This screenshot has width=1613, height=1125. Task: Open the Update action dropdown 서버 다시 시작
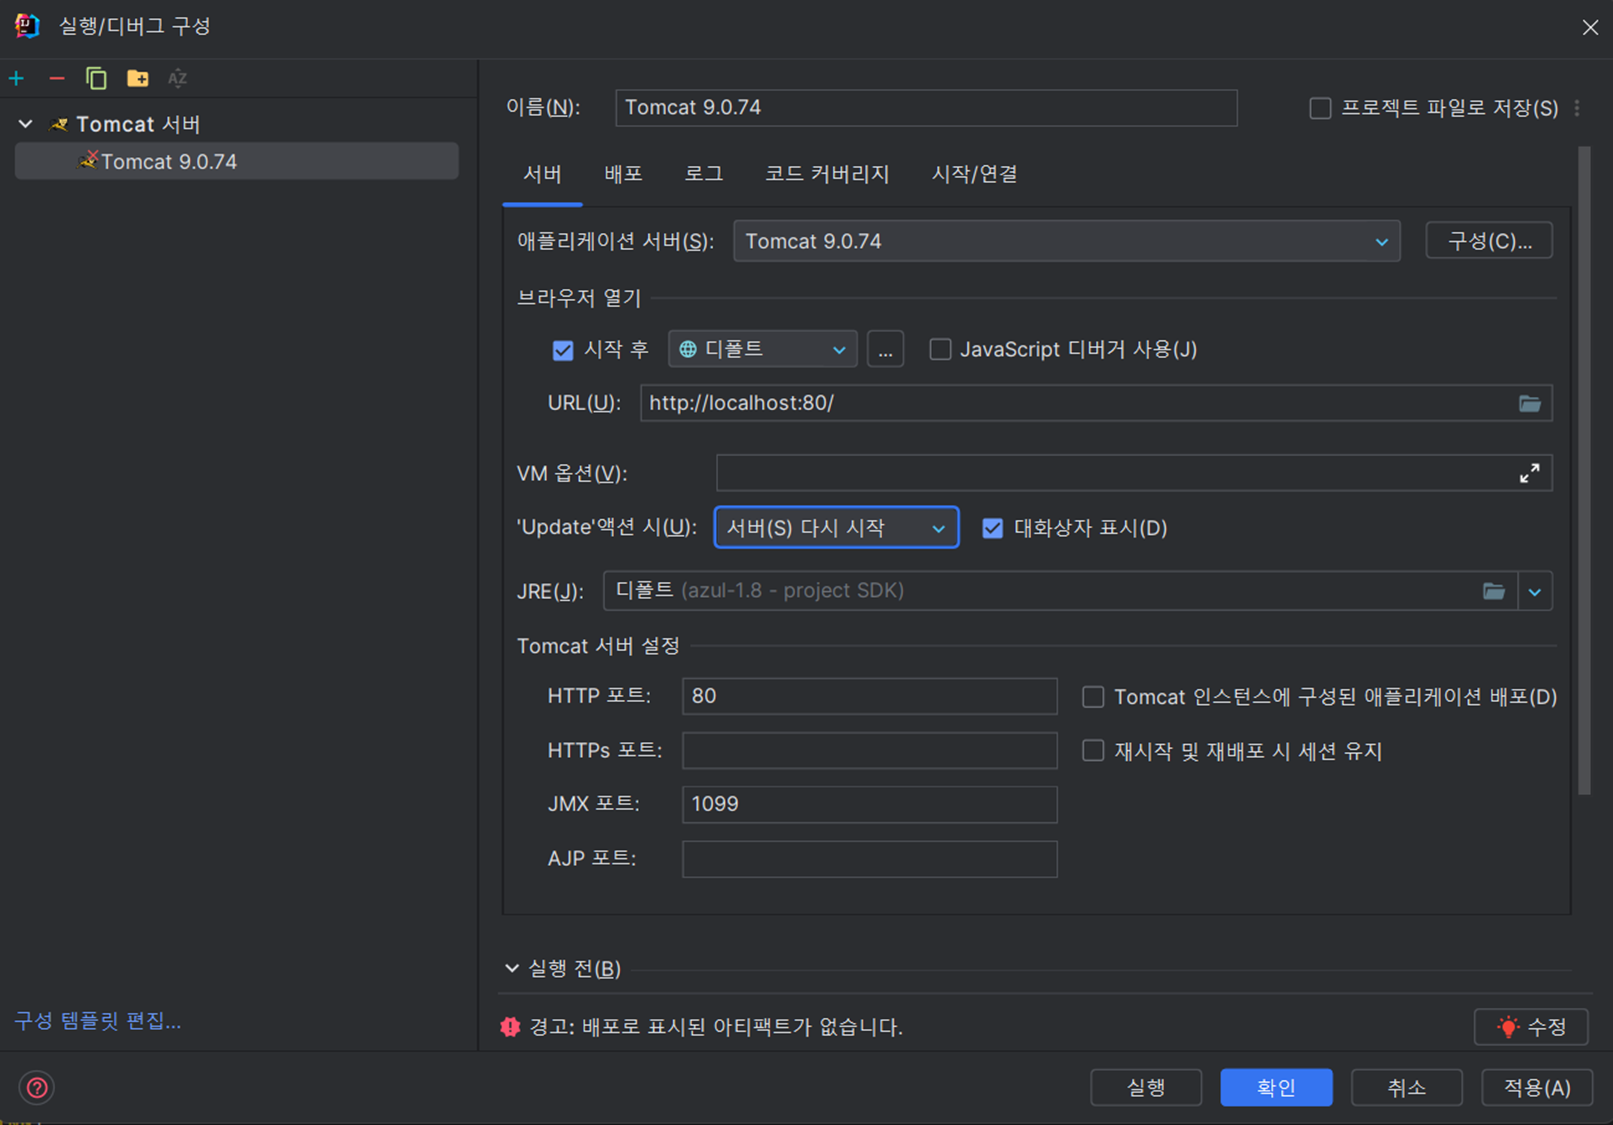836,528
